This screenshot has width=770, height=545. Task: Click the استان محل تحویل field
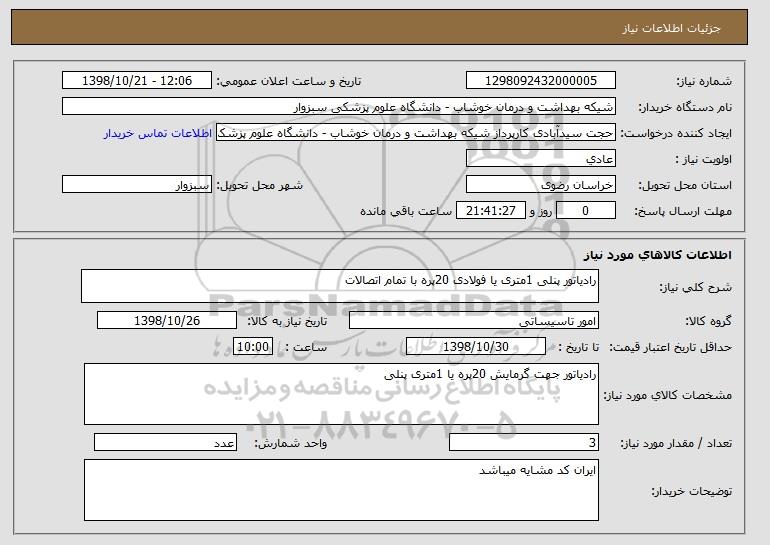click(x=541, y=185)
